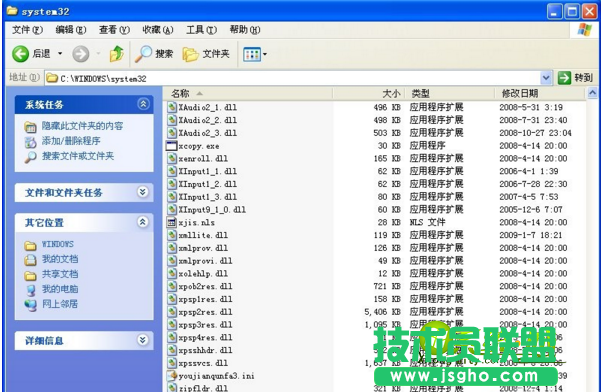601x392 pixels.
Task: Open the Forward button history dropdown
Action: tap(99, 54)
